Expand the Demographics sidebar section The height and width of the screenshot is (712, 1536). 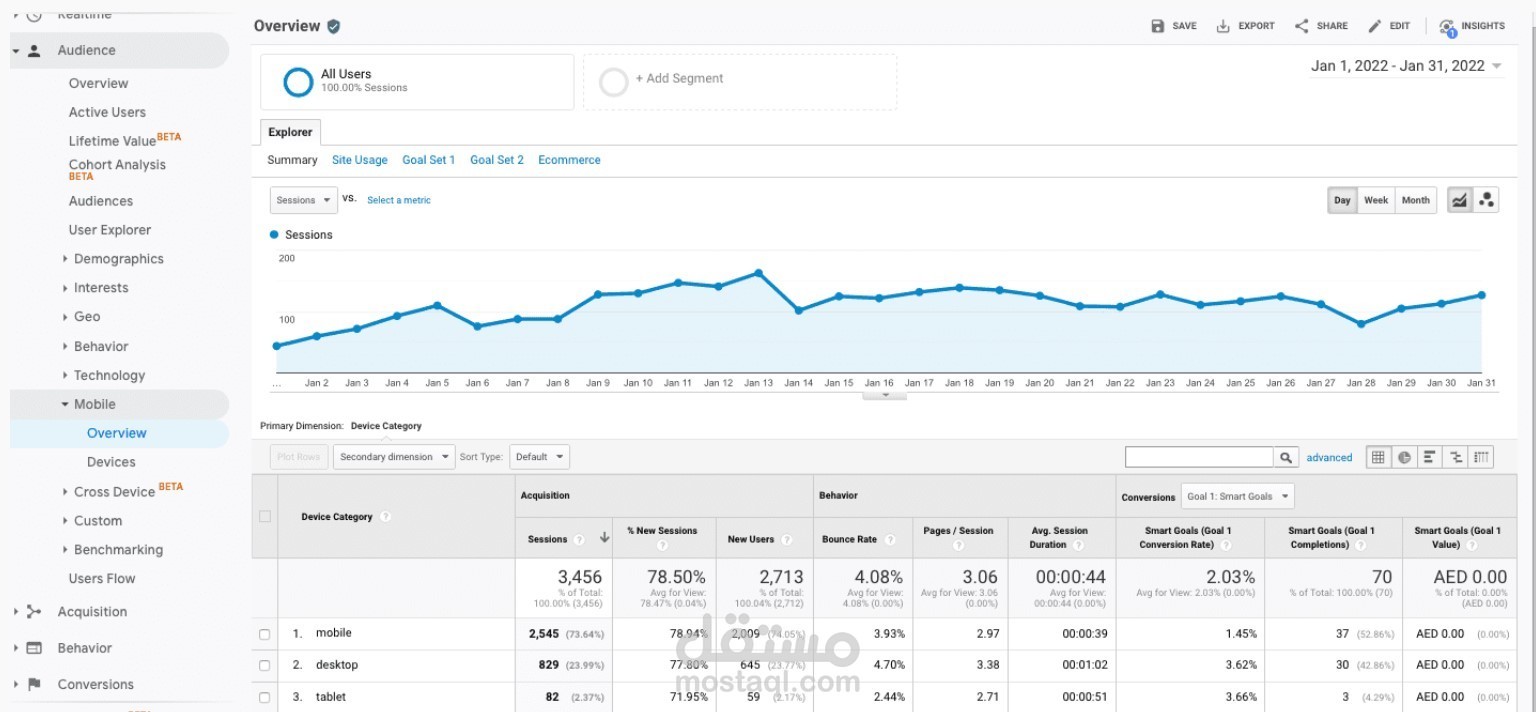coord(116,258)
